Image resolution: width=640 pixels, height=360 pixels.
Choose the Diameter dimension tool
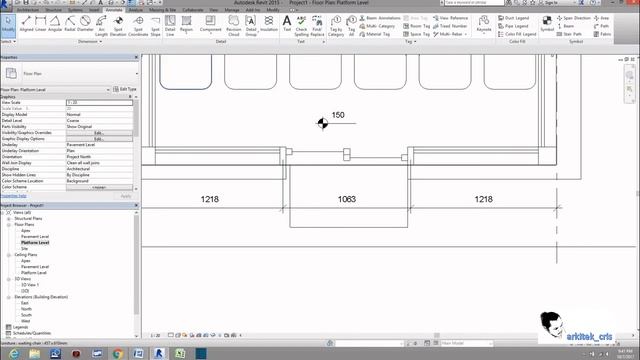coord(85,24)
